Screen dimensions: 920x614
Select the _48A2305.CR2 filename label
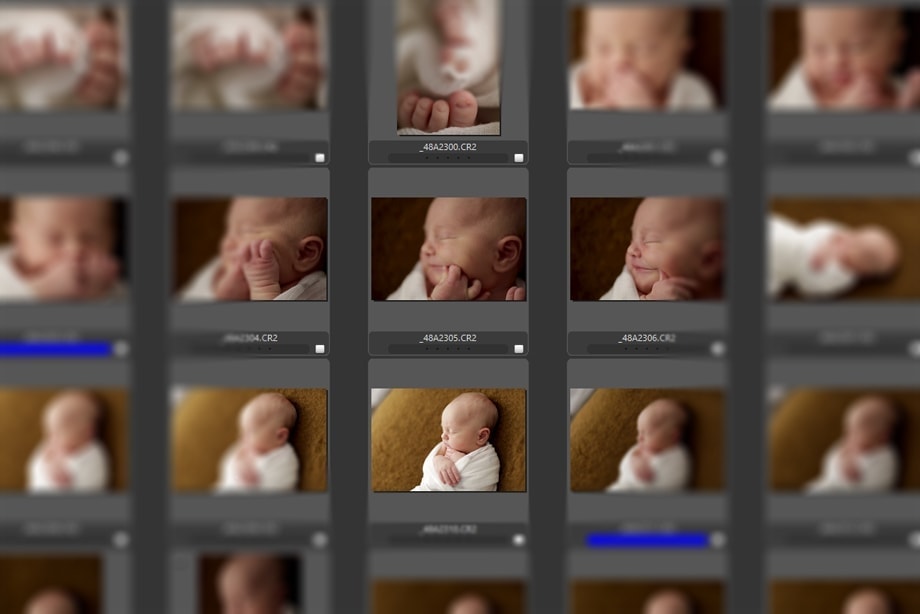click(x=448, y=338)
